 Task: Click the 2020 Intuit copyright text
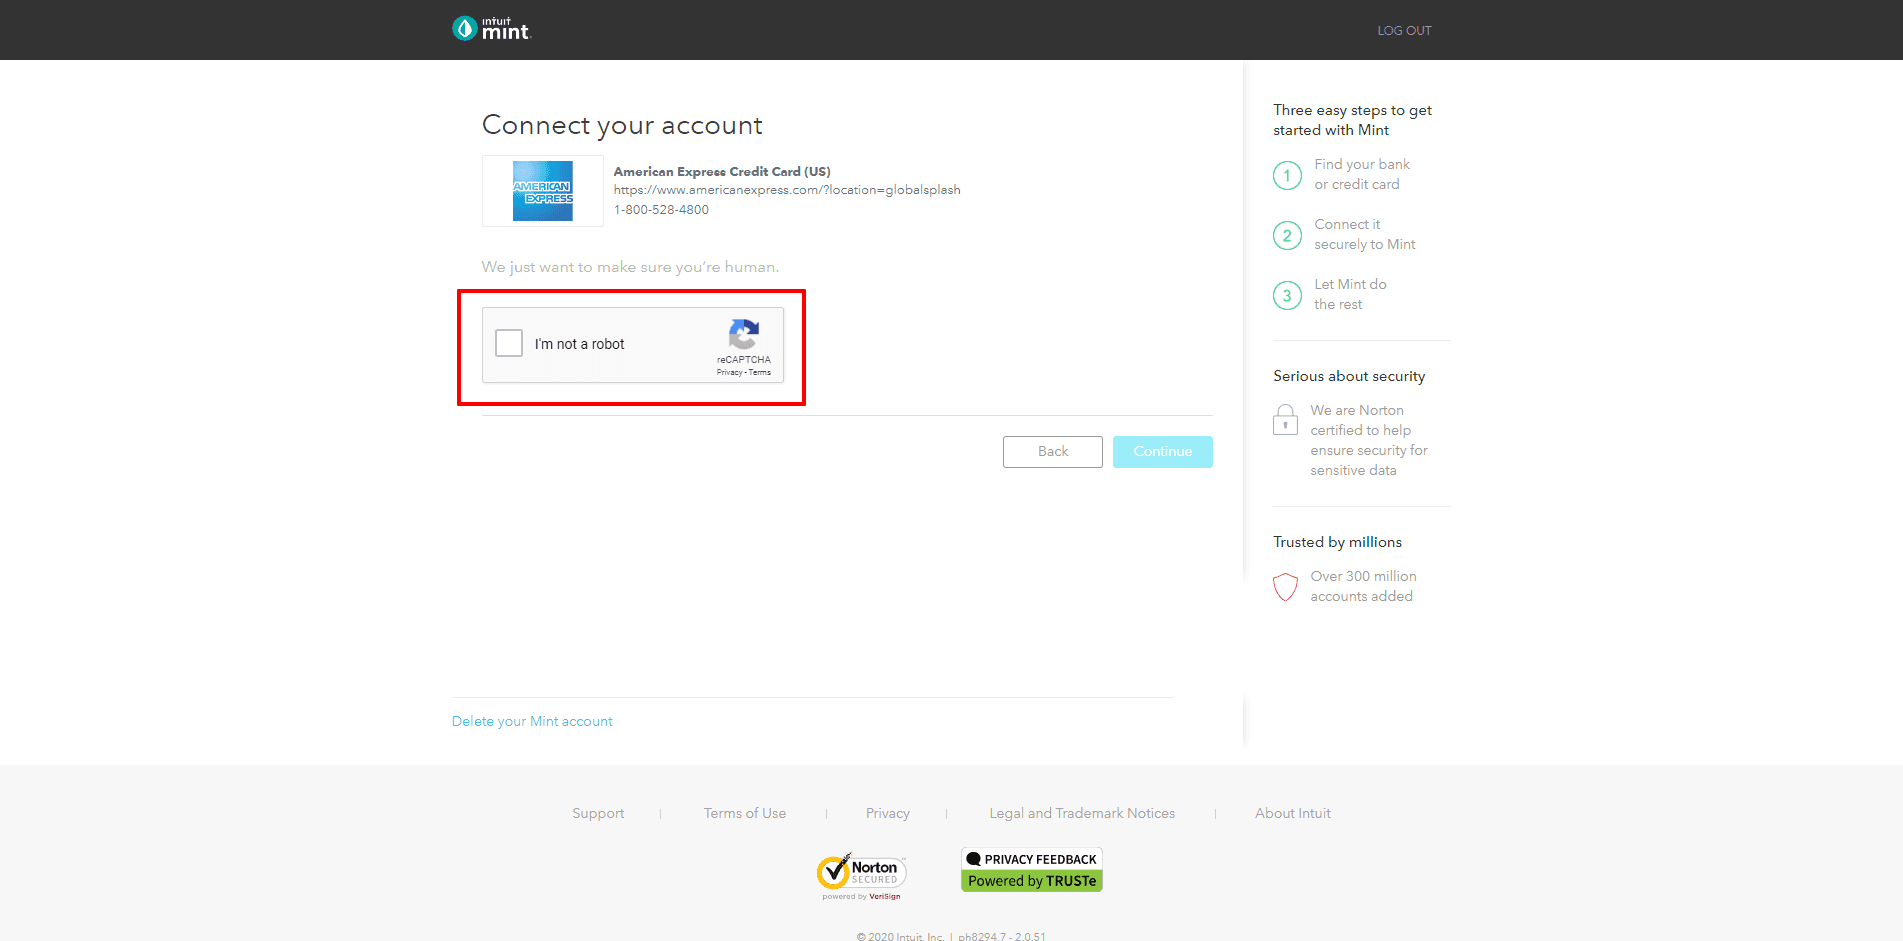[951, 936]
